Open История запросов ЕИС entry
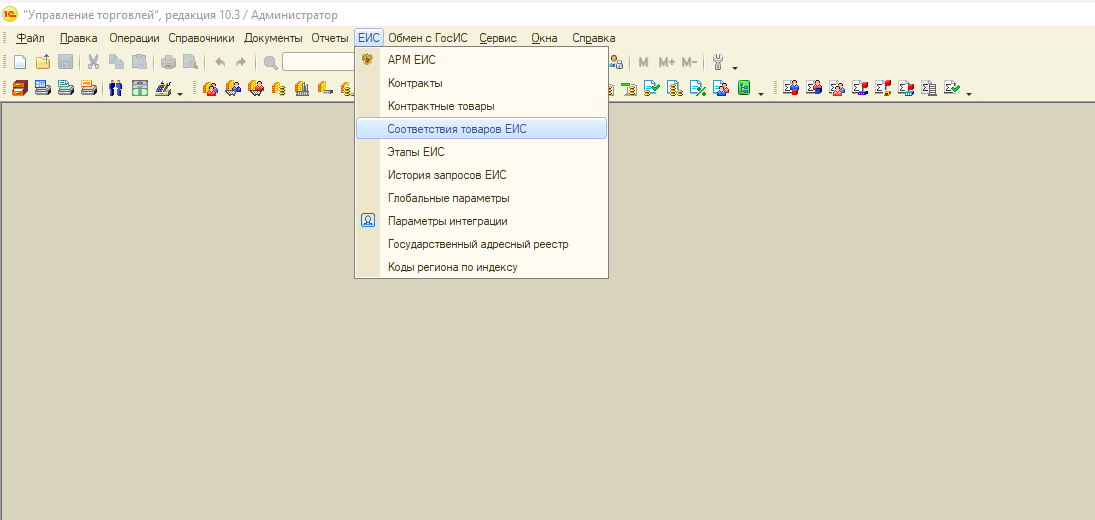Viewport: 1095px width, 520px height. click(x=481, y=174)
